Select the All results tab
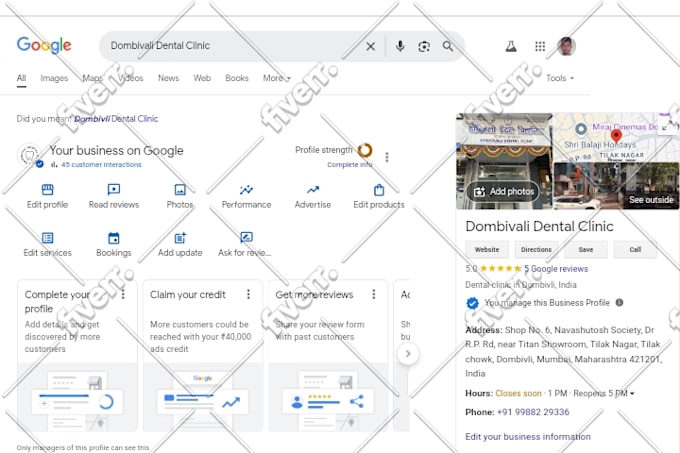This screenshot has width=680, height=453. pos(21,78)
